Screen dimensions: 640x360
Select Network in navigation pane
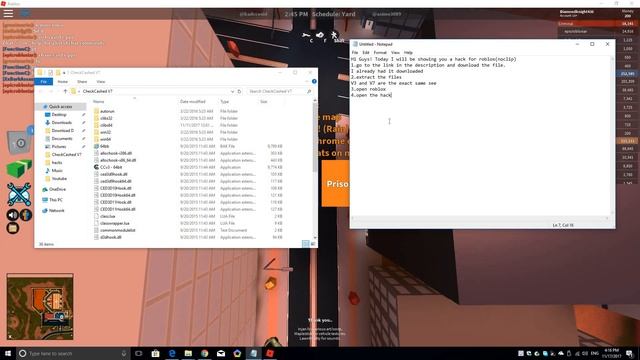(x=57, y=211)
